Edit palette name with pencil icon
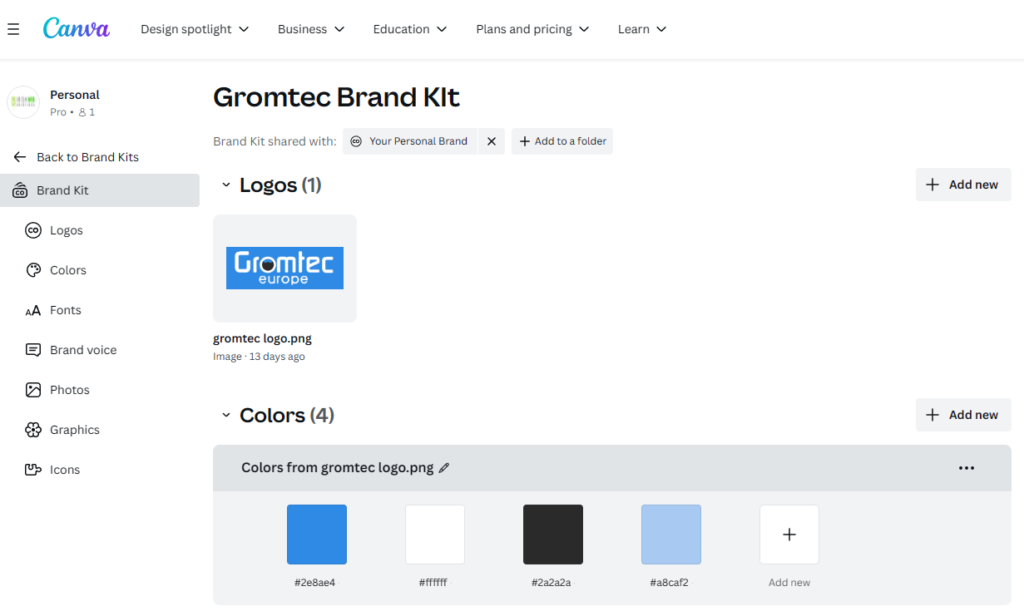This screenshot has width=1024, height=611. (x=444, y=468)
